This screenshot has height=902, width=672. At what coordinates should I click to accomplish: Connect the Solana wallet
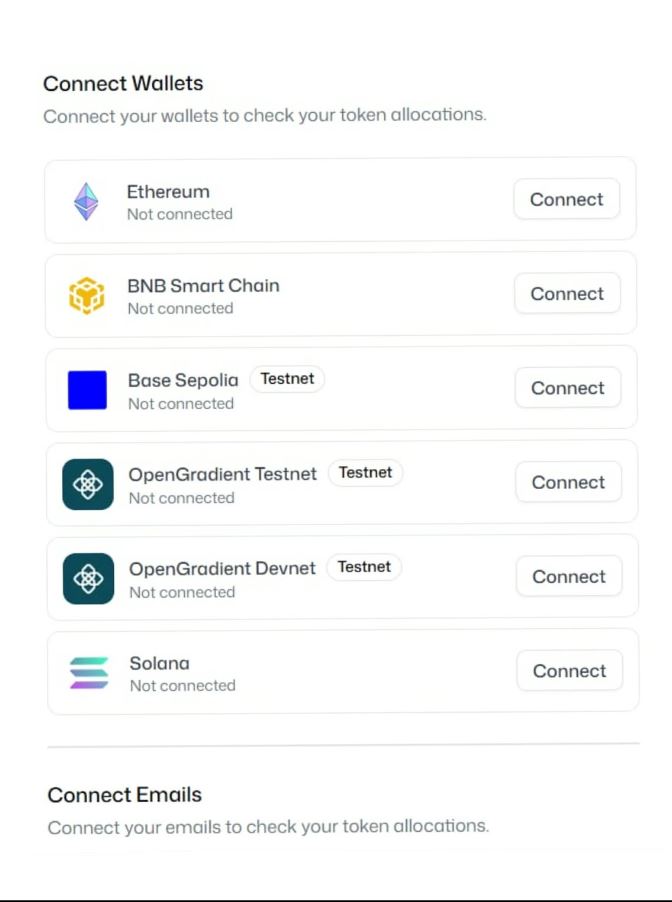click(569, 671)
